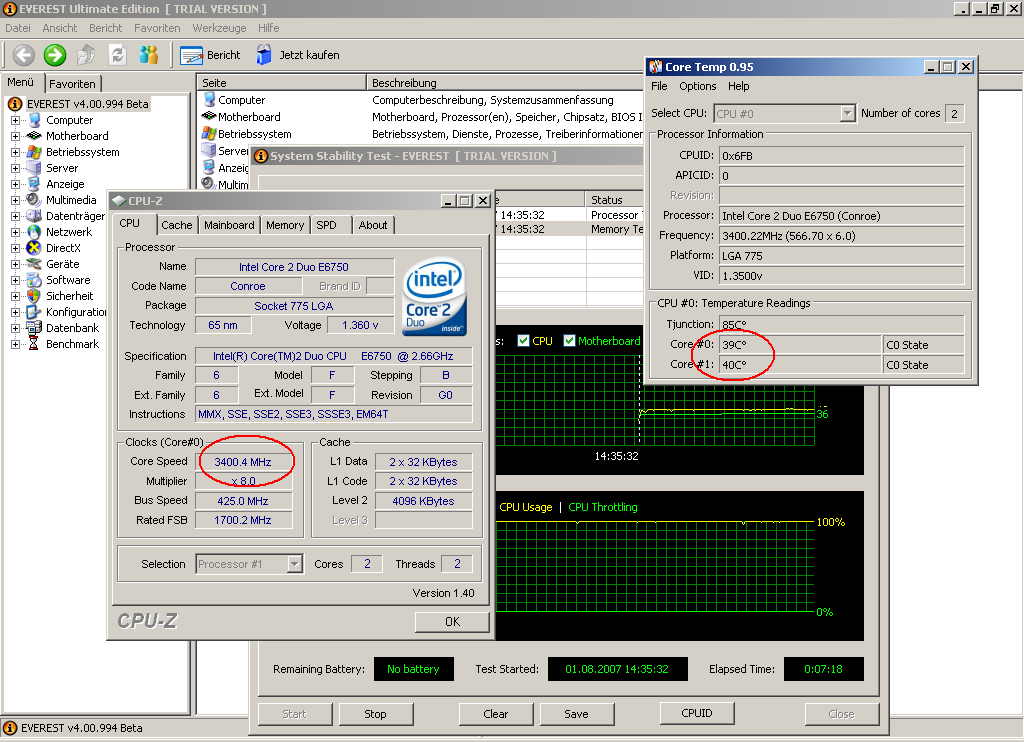Click the Beschreibung column header
This screenshot has width=1024, height=742.
505,82
